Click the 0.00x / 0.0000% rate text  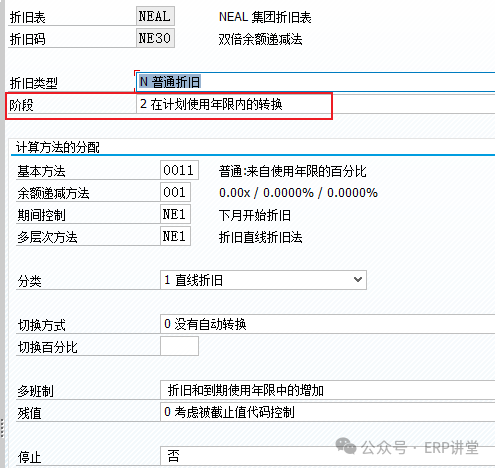coord(298,193)
